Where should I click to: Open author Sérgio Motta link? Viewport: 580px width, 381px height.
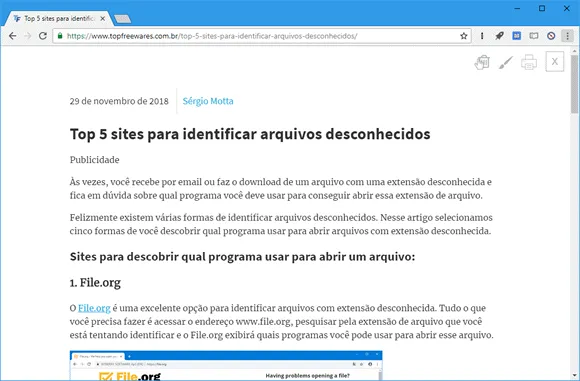(208, 101)
